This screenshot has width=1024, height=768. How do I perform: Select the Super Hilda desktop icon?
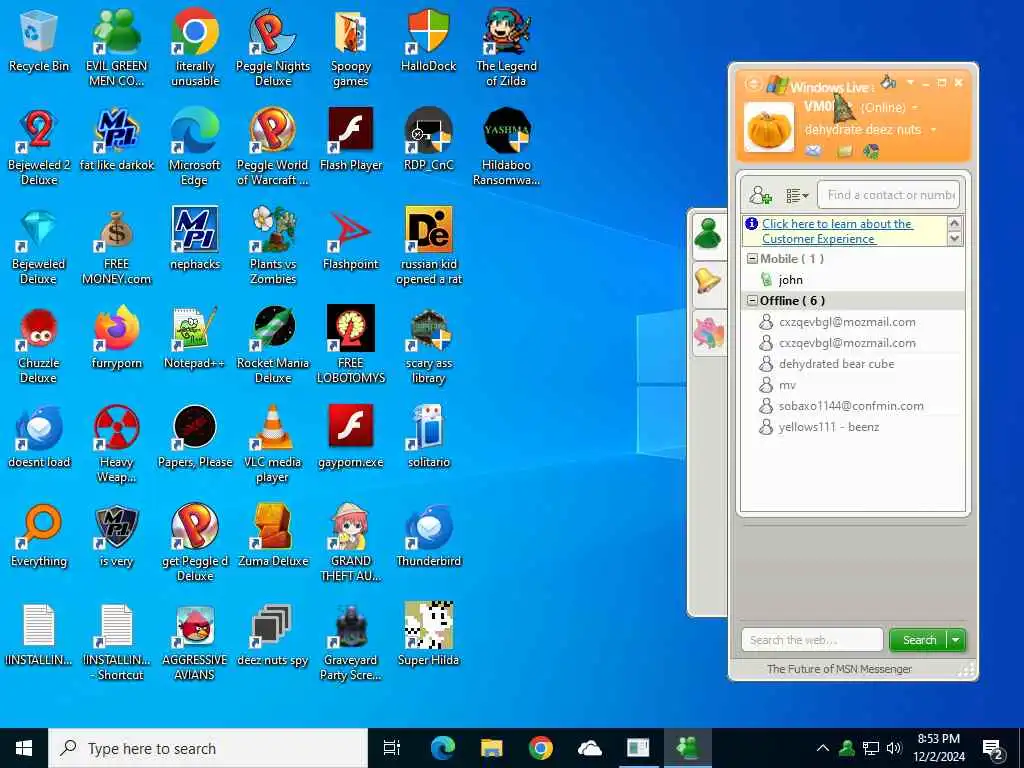pos(428,635)
